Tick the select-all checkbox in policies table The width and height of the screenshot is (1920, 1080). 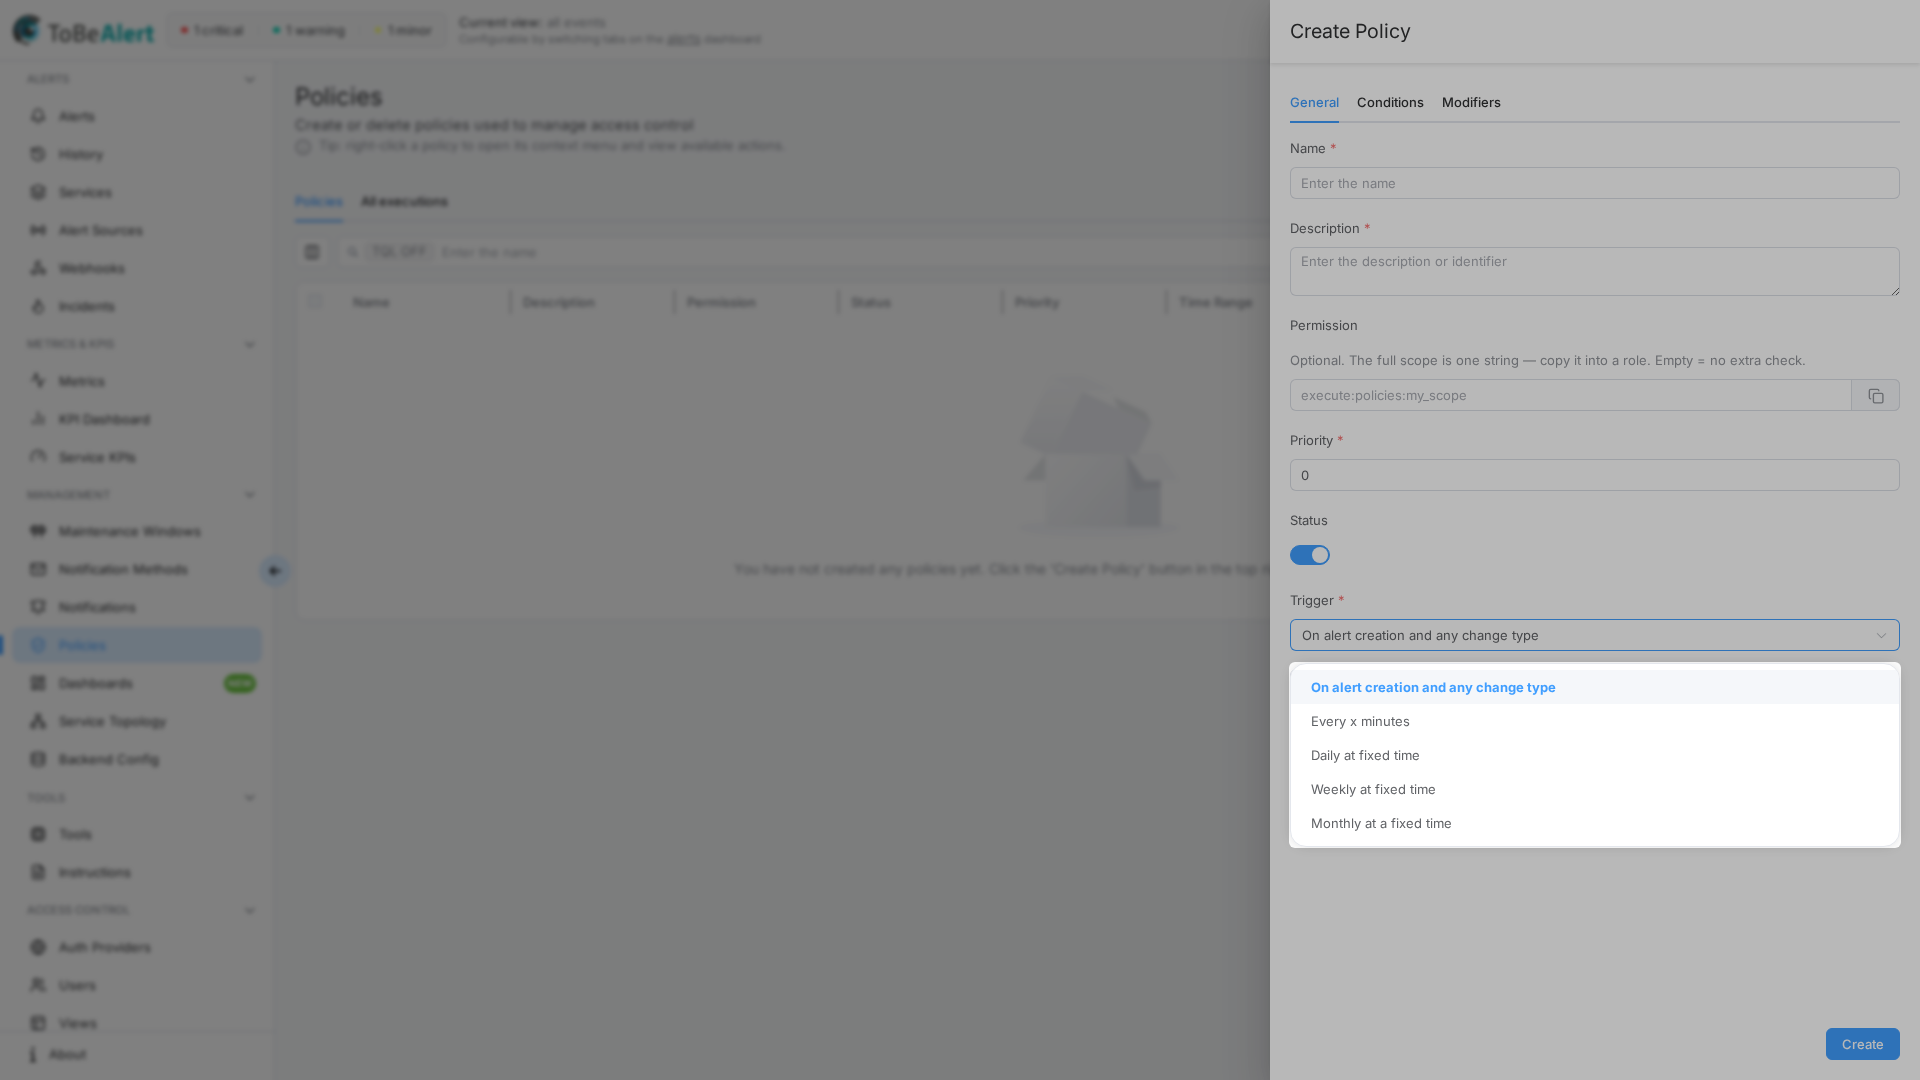pyautogui.click(x=315, y=301)
